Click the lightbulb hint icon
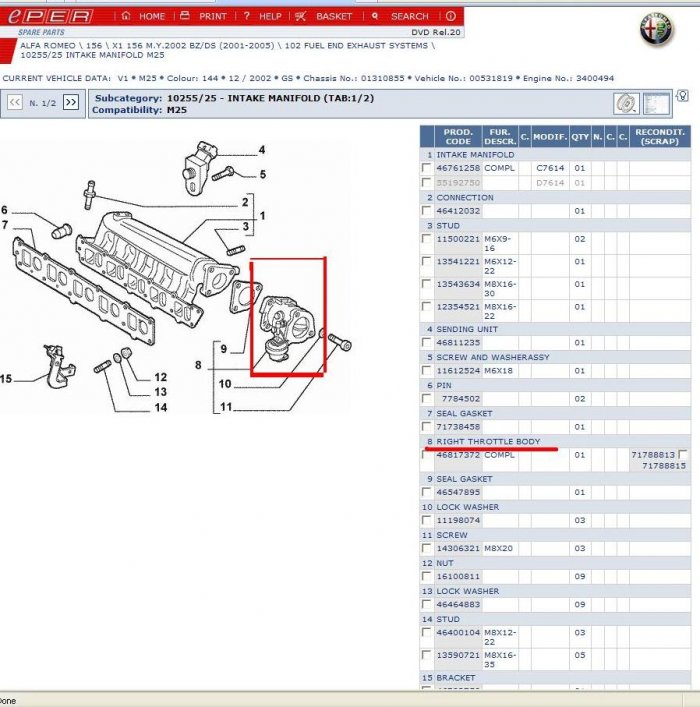Image resolution: width=700 pixels, height=707 pixels. pyautogui.click(x=683, y=96)
